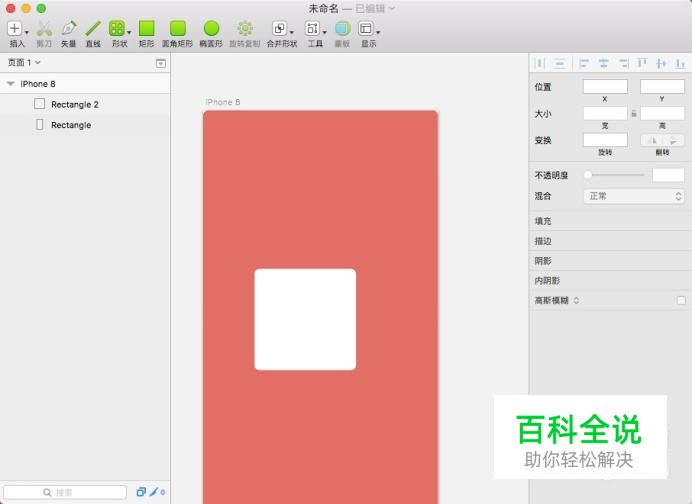The height and width of the screenshot is (504, 692).
Task: Open the 插入 dropdown arrow
Action: click(26, 33)
